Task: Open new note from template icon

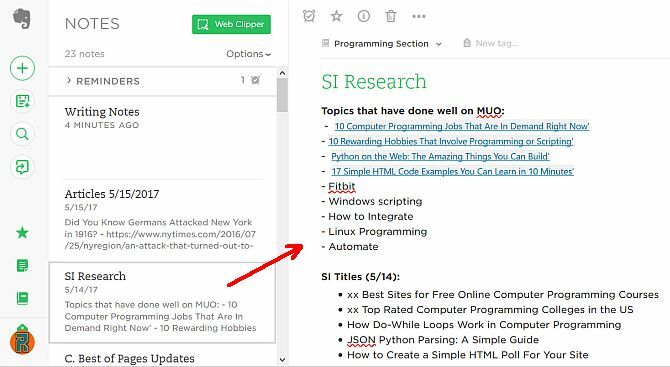Action: point(22,101)
